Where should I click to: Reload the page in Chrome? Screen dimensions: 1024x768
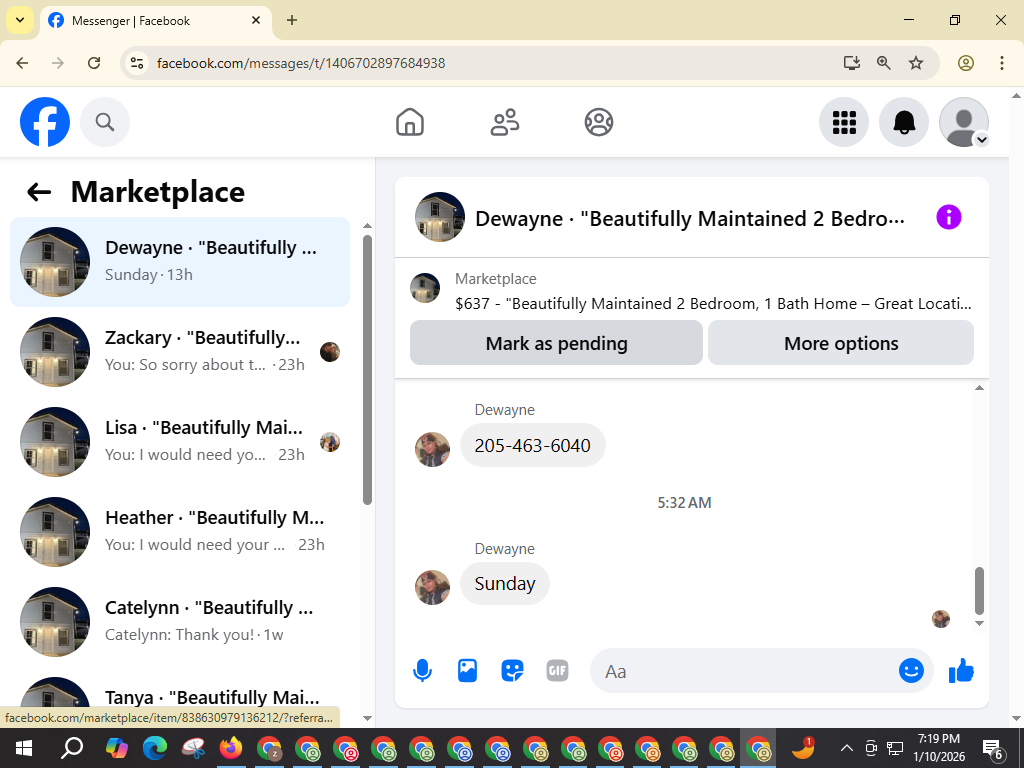[94, 63]
